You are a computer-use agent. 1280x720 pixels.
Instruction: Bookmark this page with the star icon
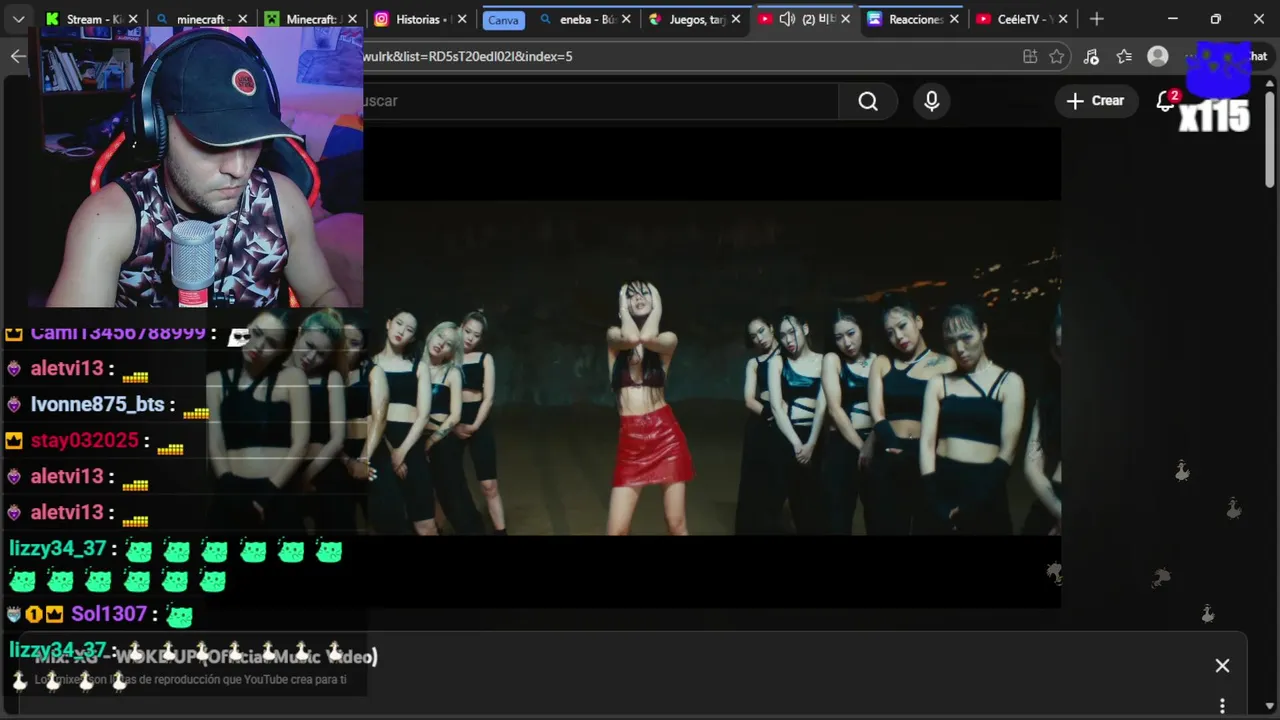coord(1056,57)
